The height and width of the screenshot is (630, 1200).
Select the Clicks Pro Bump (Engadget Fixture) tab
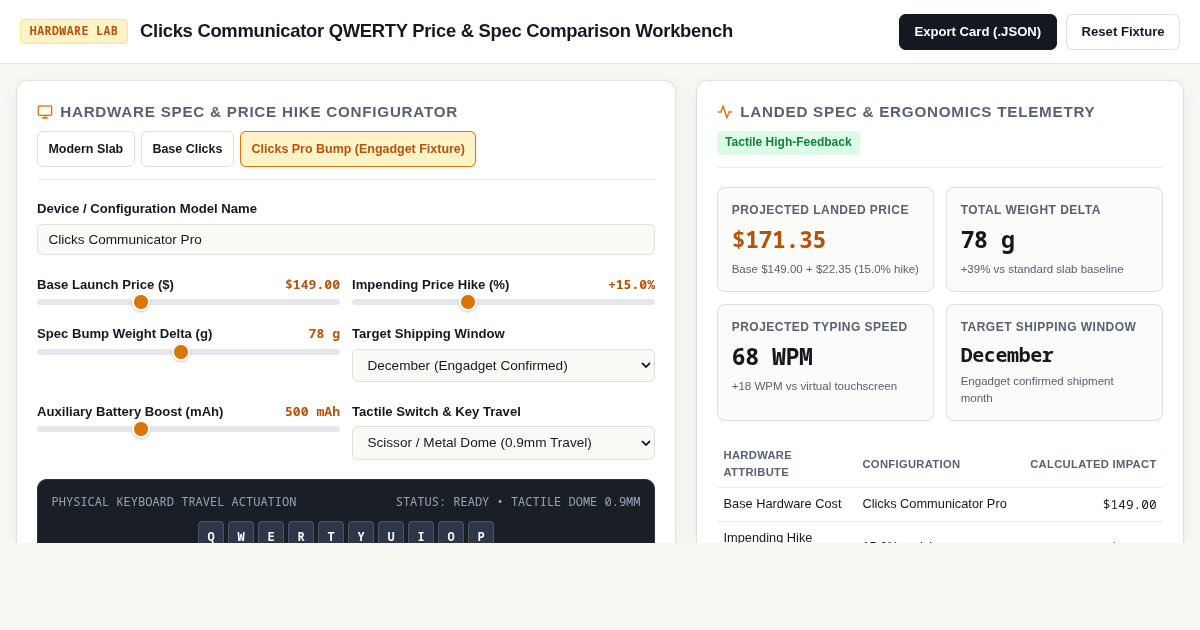[x=358, y=149]
